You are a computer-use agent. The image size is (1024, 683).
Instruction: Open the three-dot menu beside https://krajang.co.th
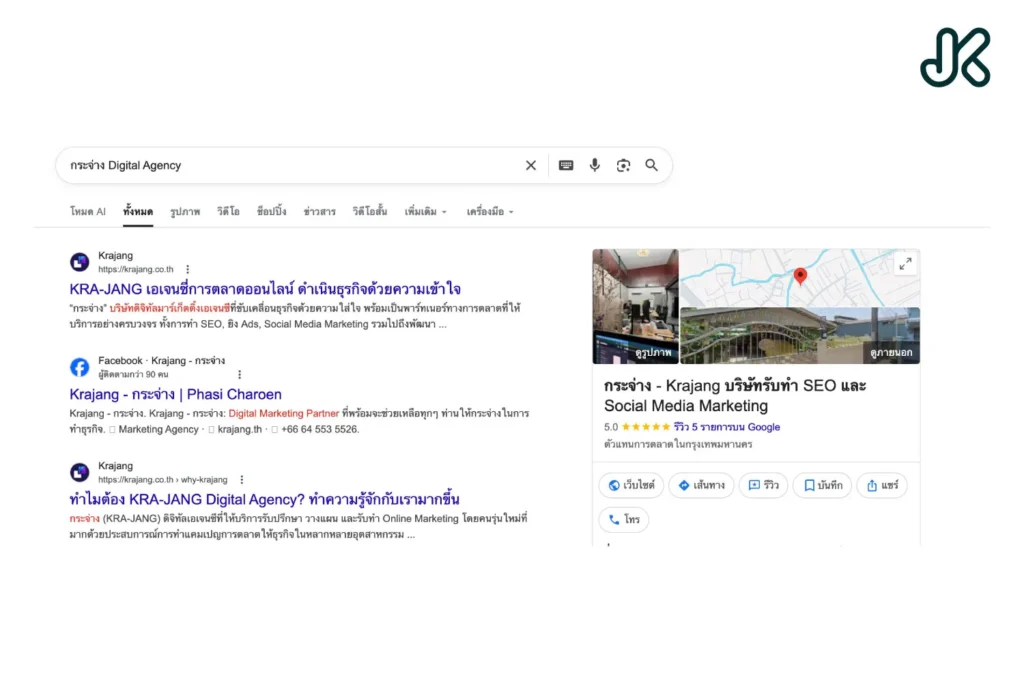(x=187, y=269)
